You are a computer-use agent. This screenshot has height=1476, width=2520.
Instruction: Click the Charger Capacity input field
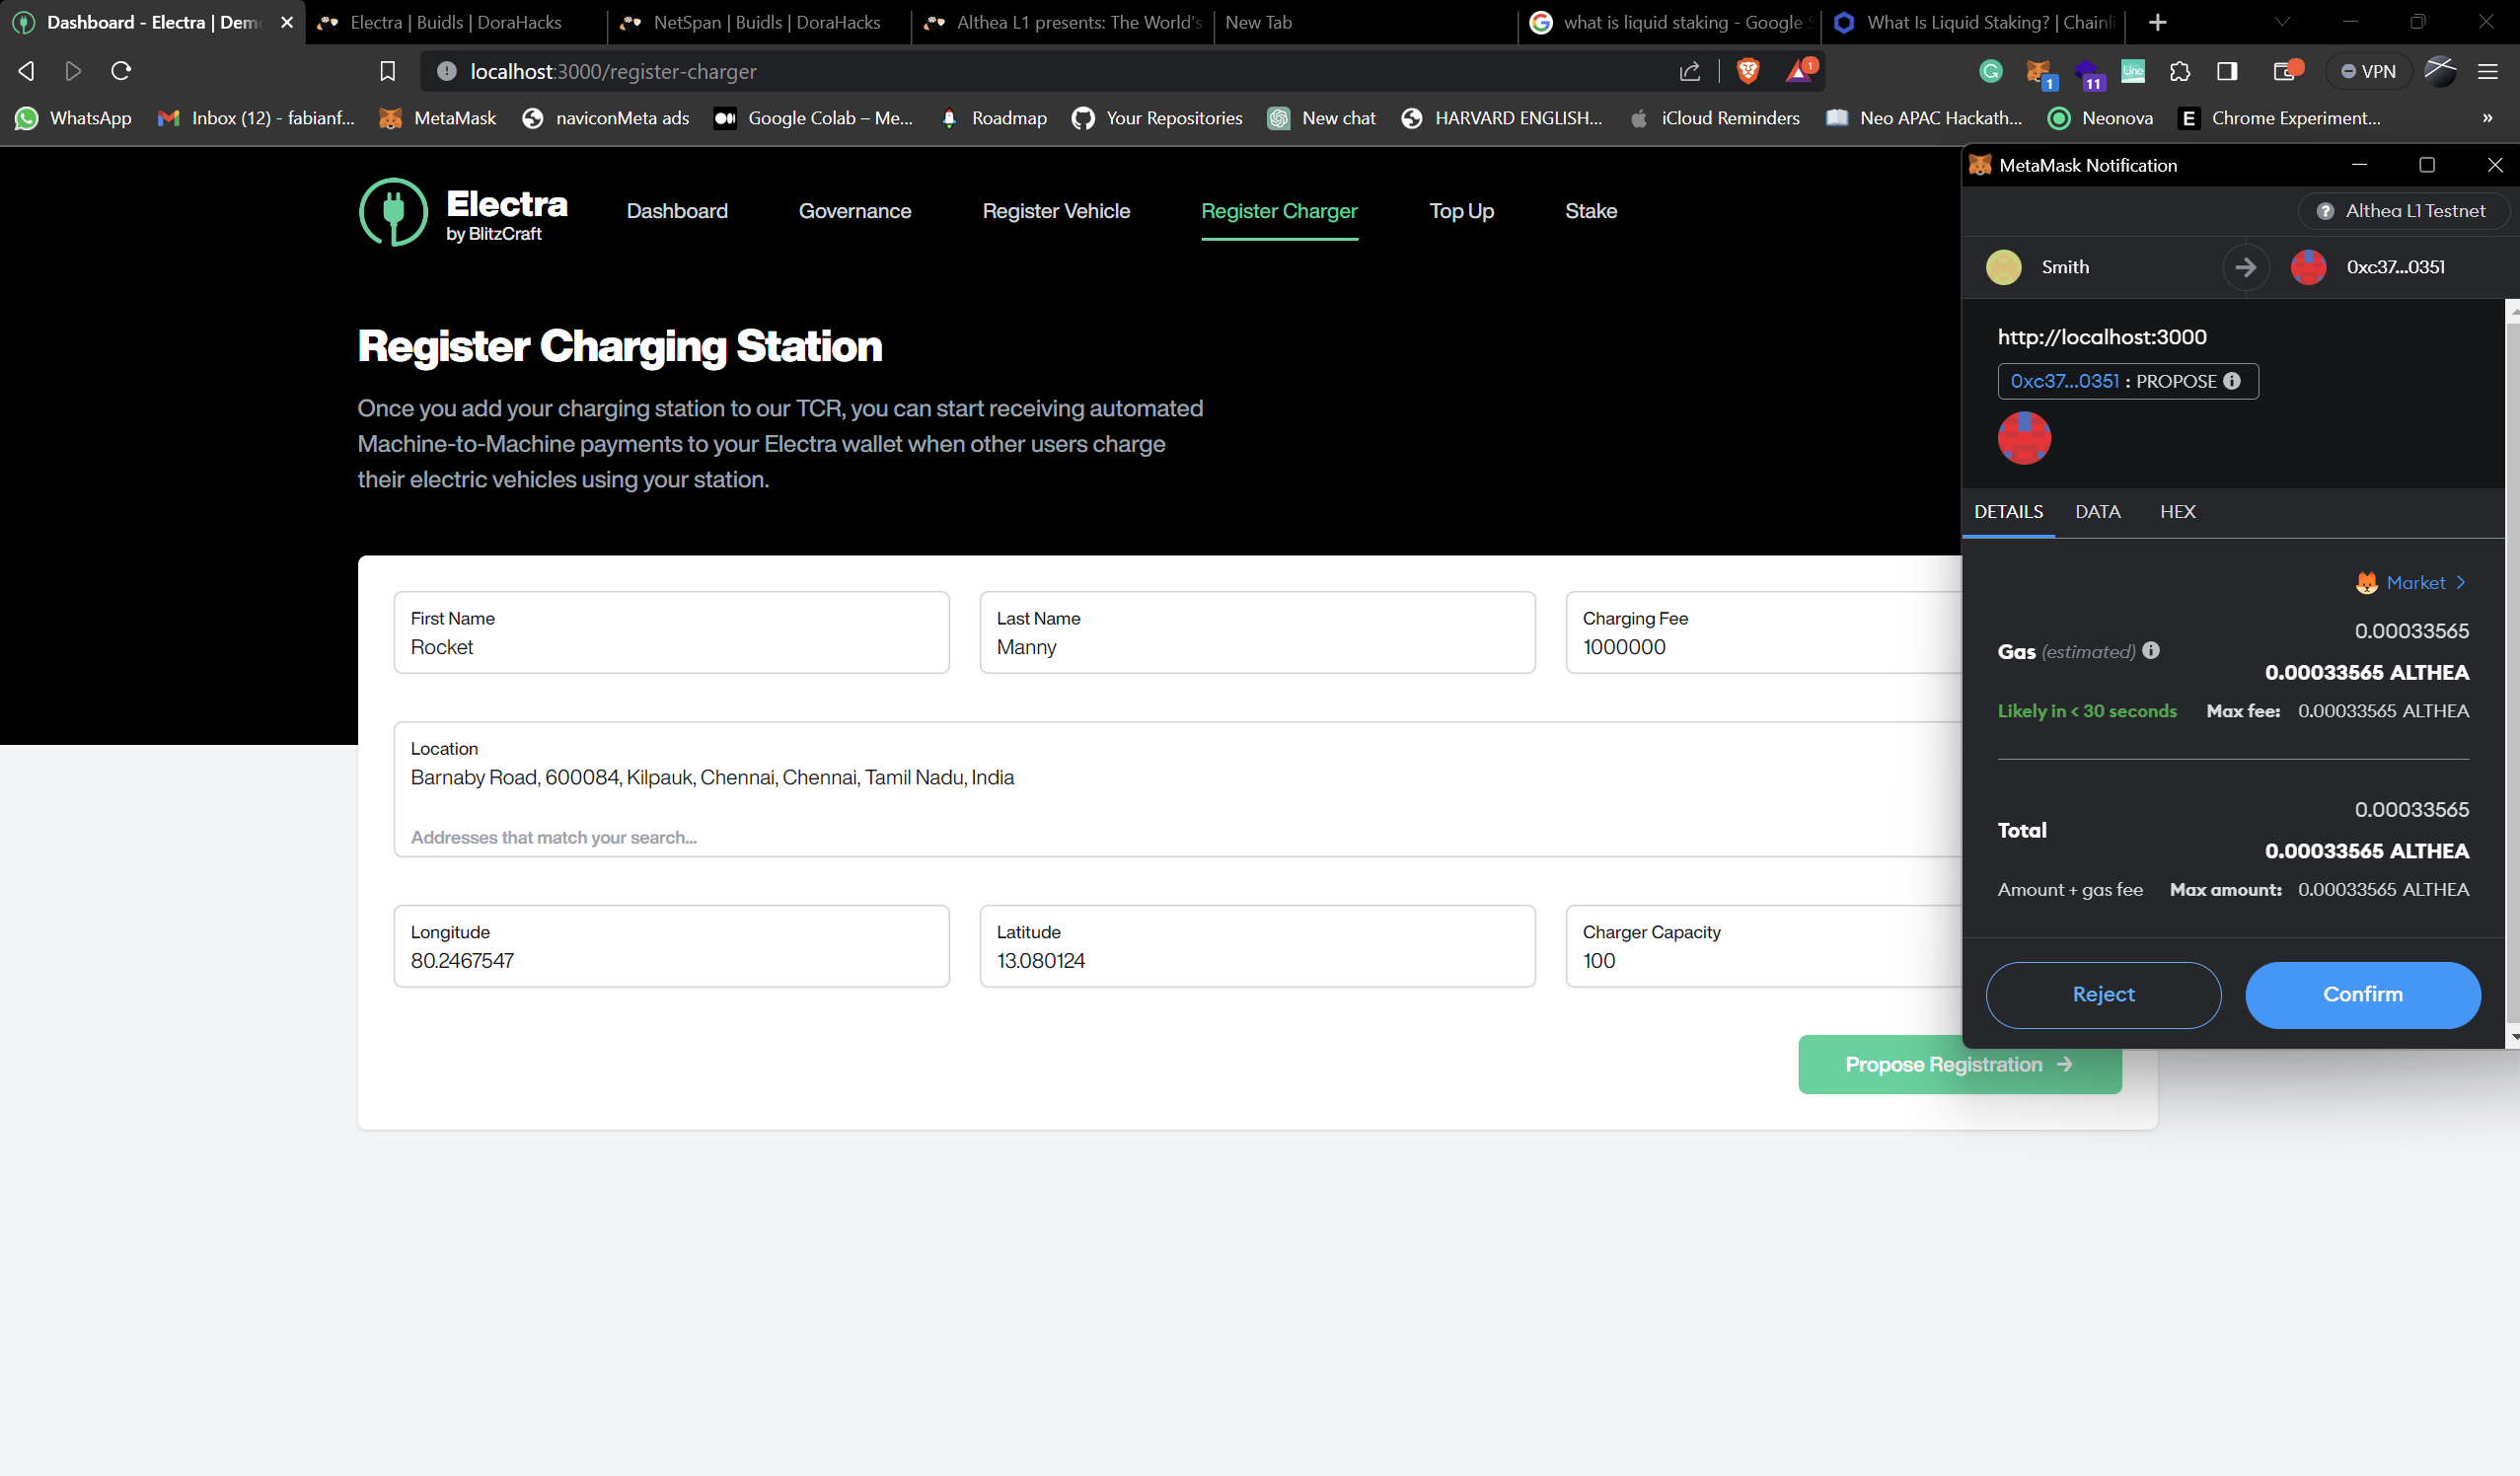click(1764, 947)
